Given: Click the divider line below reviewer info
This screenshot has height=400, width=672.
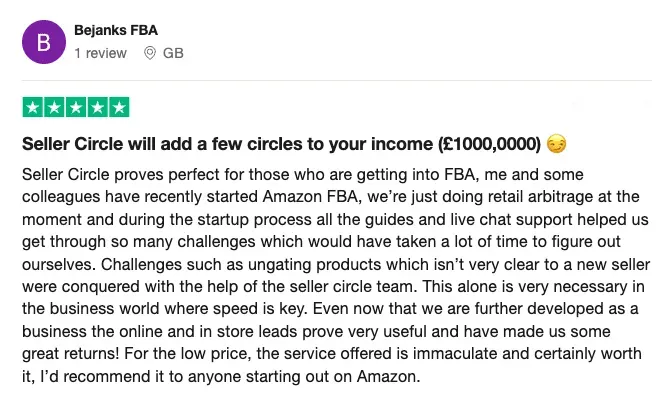Looking at the screenshot, I should click(x=335, y=81).
